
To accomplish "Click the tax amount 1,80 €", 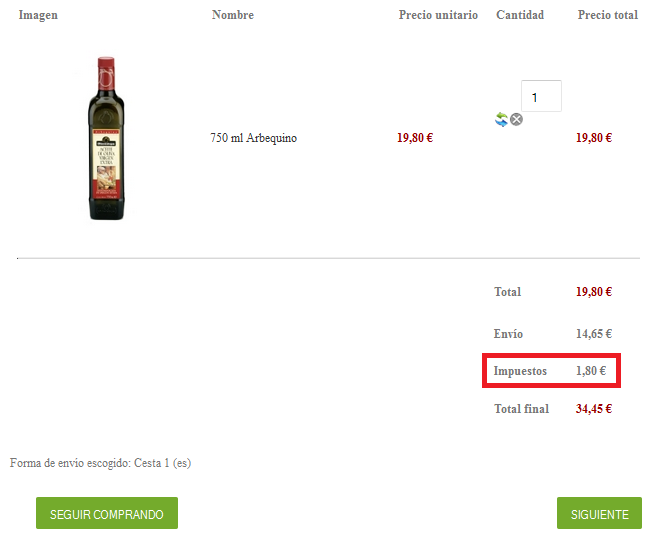I will pyautogui.click(x=592, y=371).
